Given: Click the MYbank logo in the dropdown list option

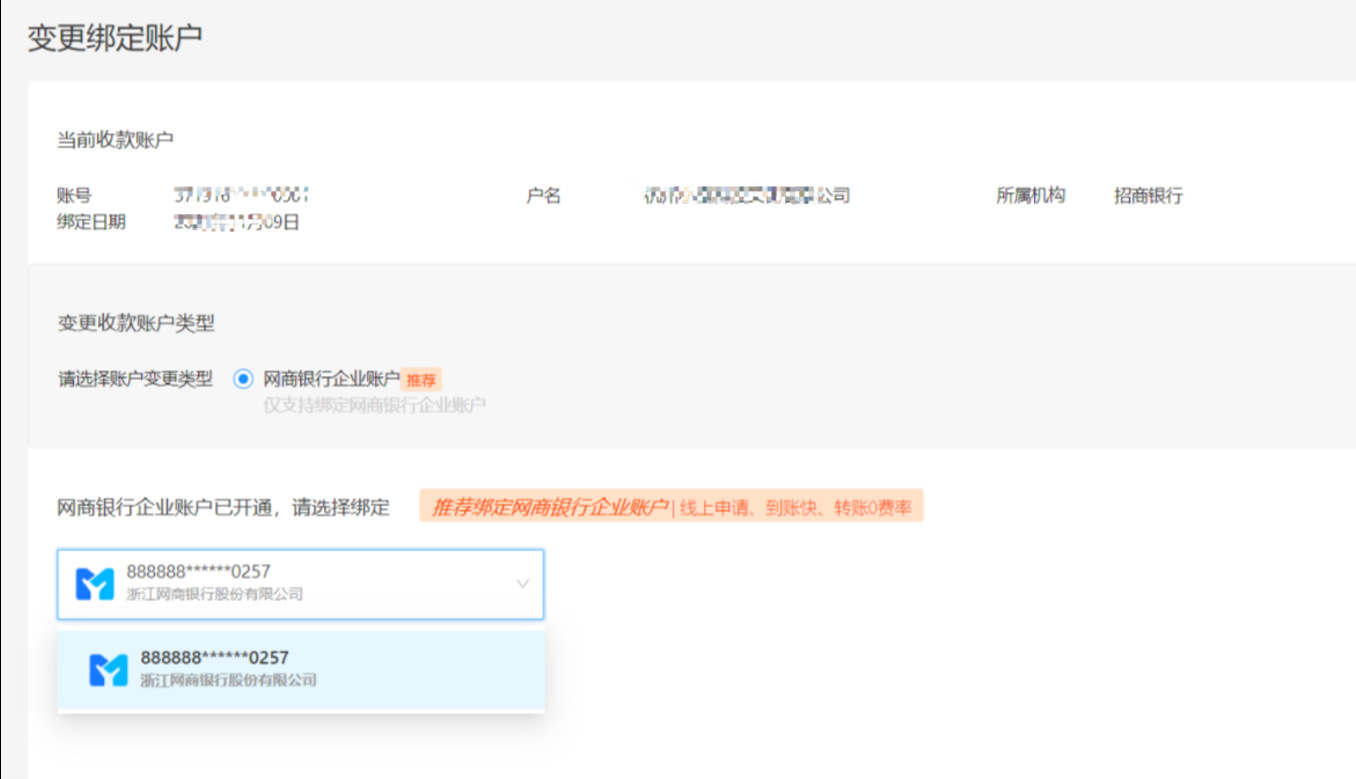Looking at the screenshot, I should [x=108, y=669].
